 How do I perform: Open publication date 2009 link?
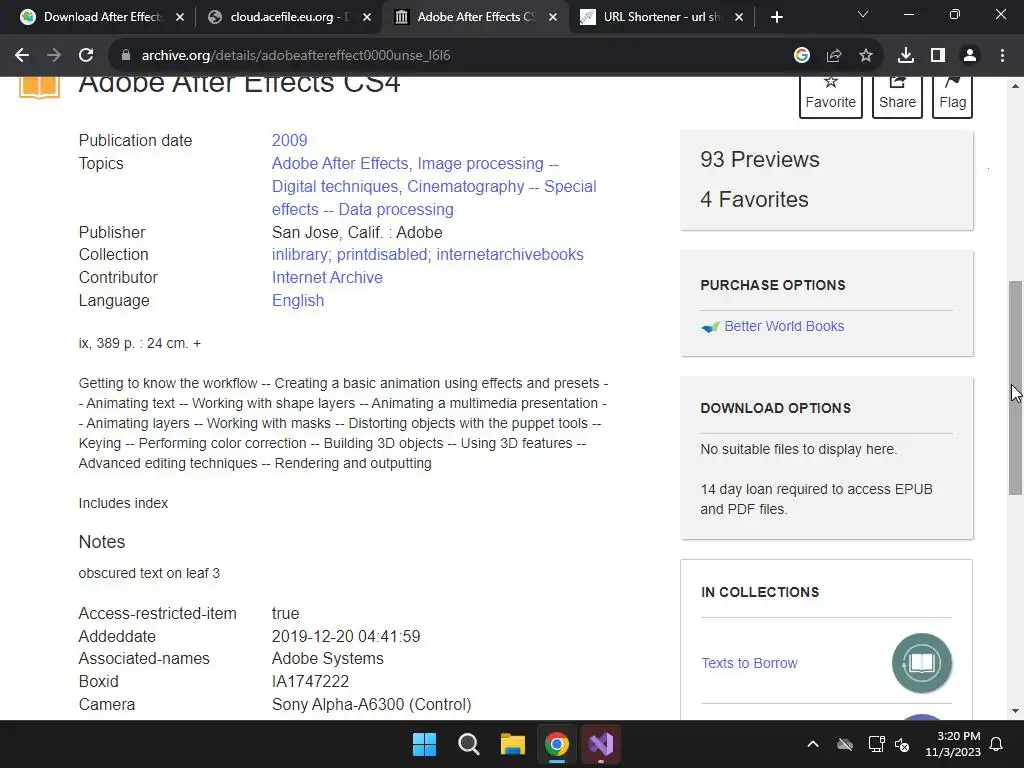click(289, 140)
